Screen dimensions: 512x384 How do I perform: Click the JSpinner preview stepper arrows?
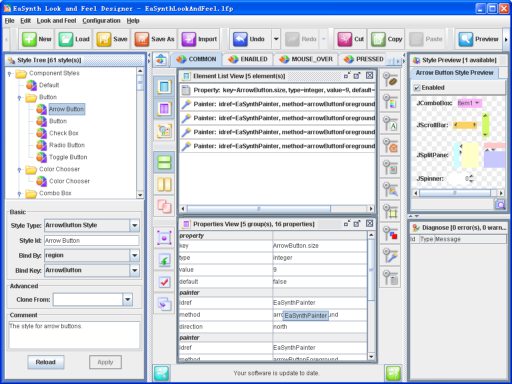(471, 178)
